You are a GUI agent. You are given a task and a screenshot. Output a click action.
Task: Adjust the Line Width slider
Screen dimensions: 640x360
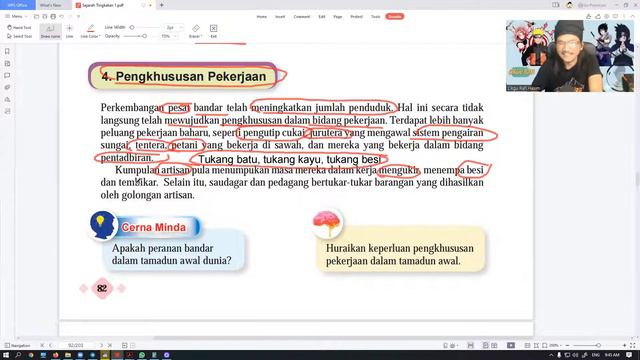(144, 27)
